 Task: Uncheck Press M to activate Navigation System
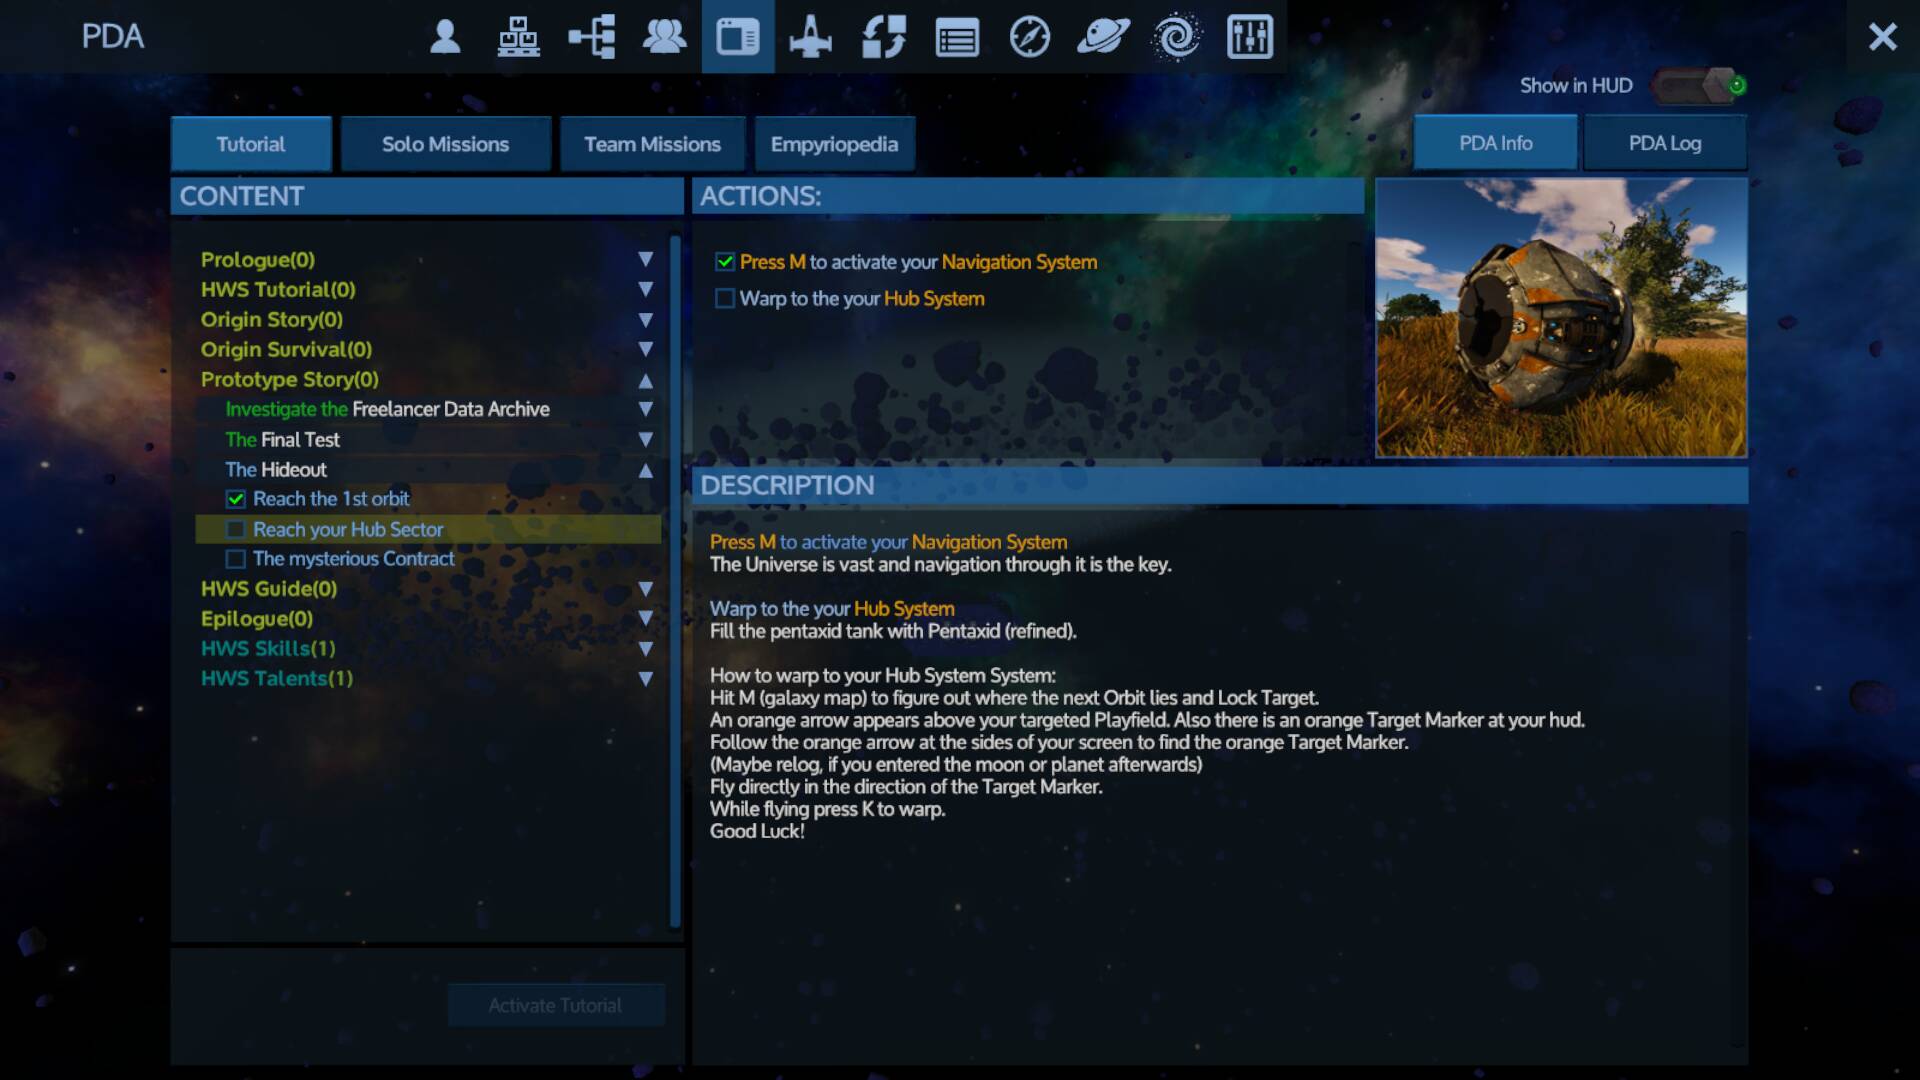point(725,262)
